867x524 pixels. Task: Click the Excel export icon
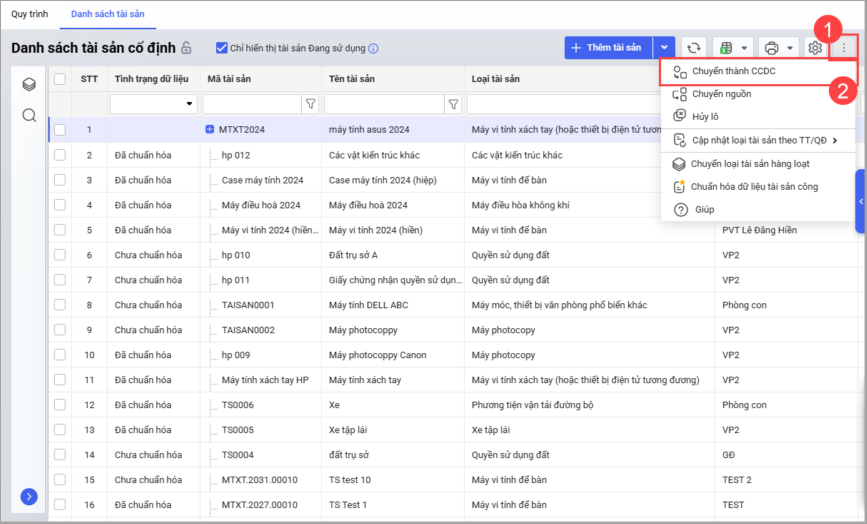[726, 48]
